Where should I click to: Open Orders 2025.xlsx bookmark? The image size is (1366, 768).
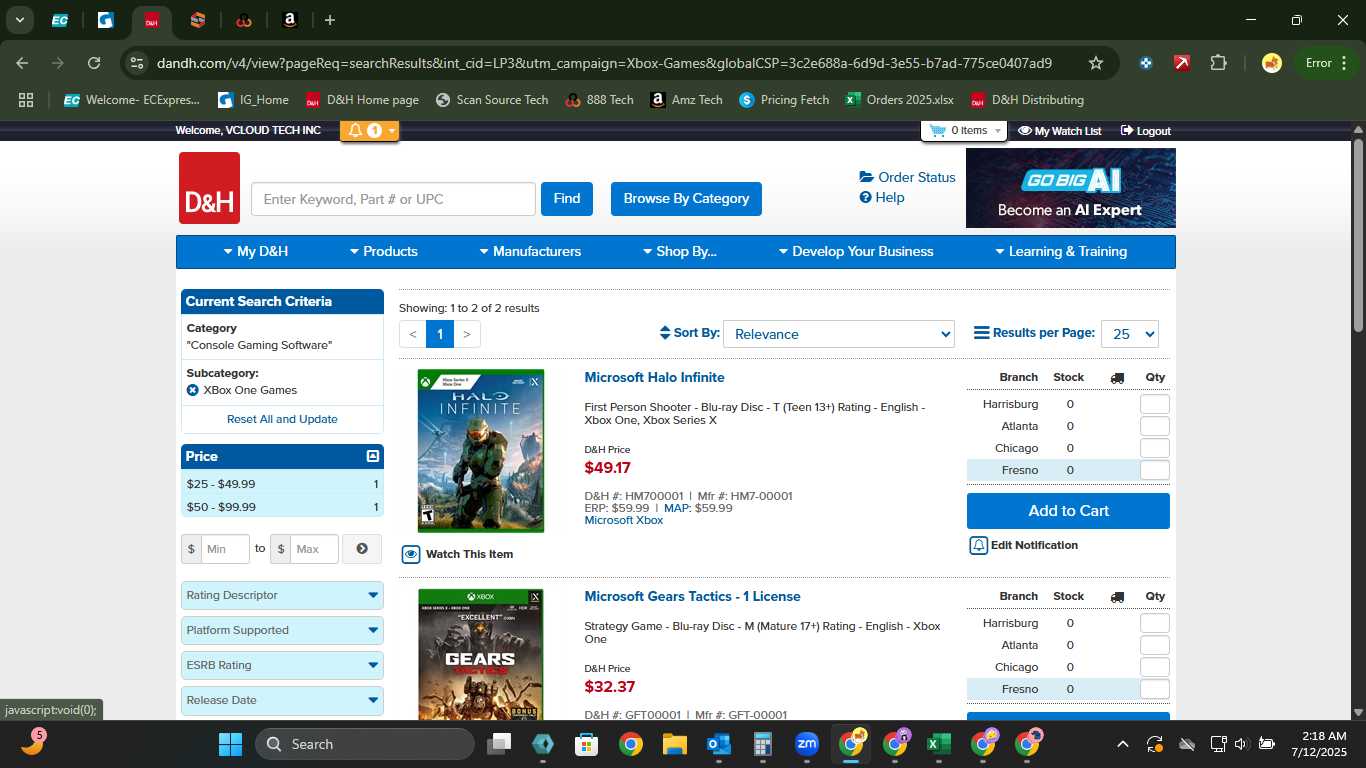(899, 100)
